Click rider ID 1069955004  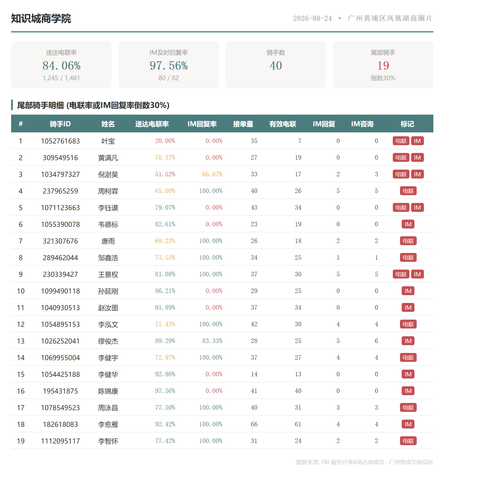[60, 358]
